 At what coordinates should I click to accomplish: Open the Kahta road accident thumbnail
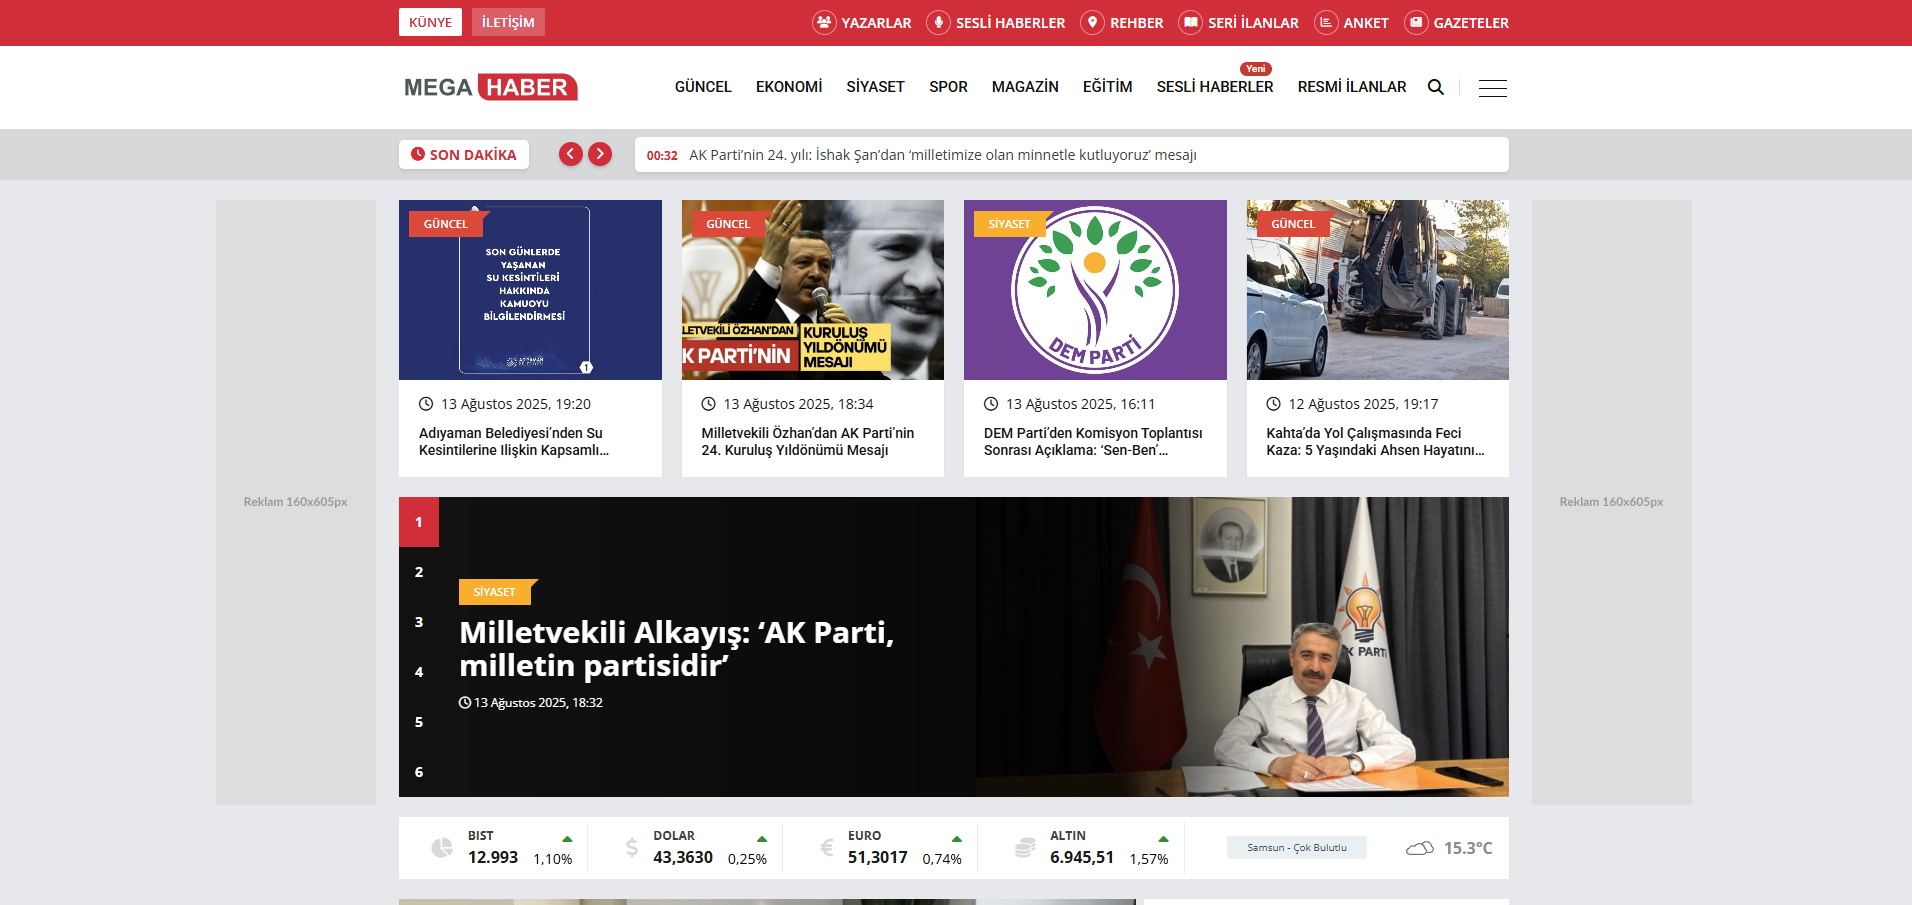[x=1378, y=290]
